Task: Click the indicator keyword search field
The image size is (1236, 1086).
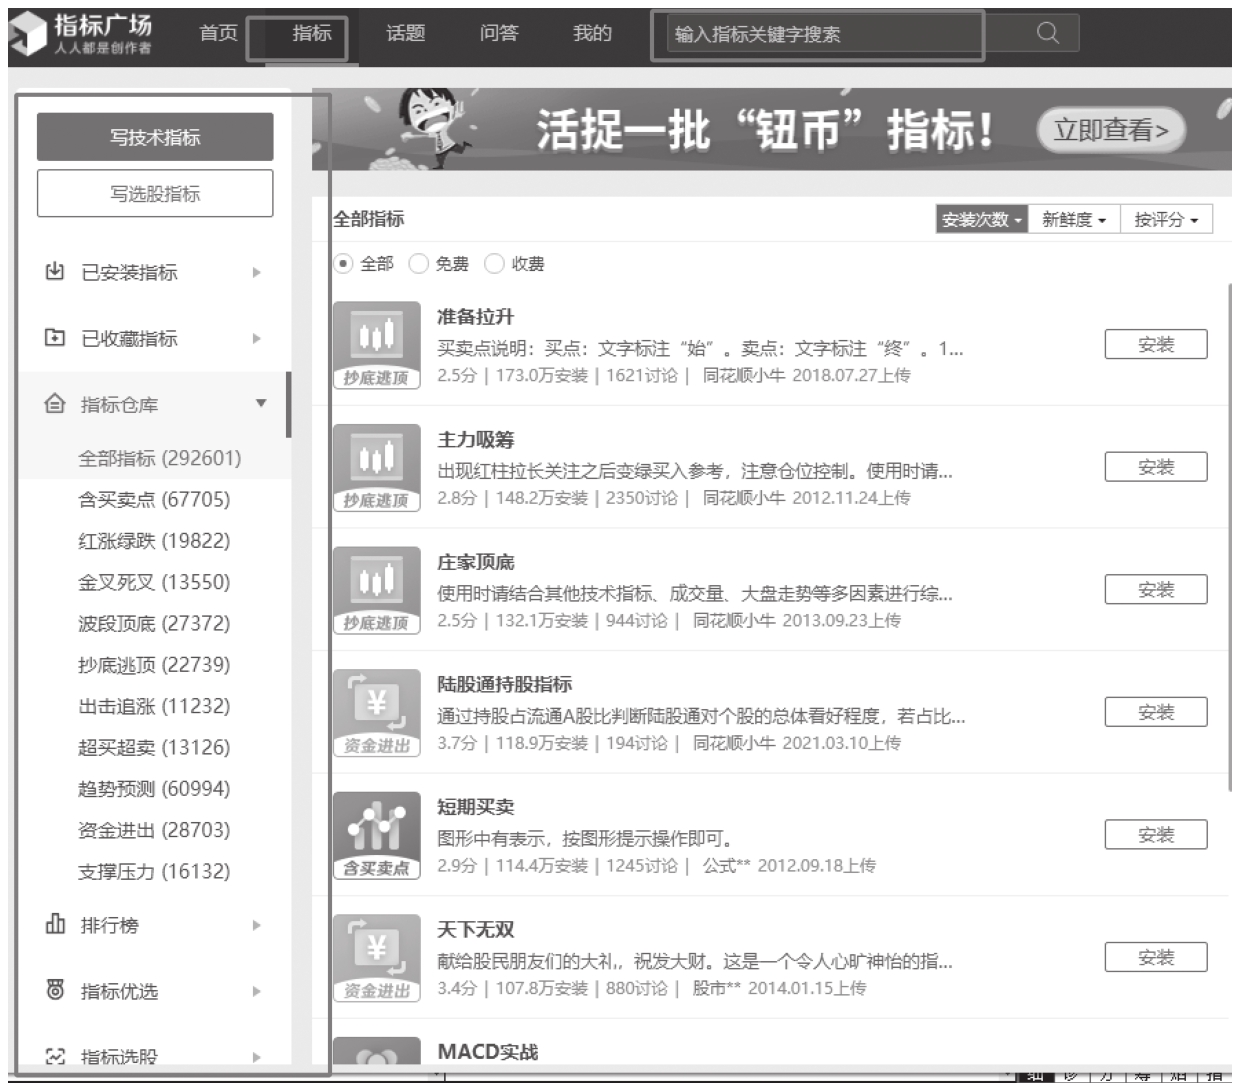Action: 840,34
